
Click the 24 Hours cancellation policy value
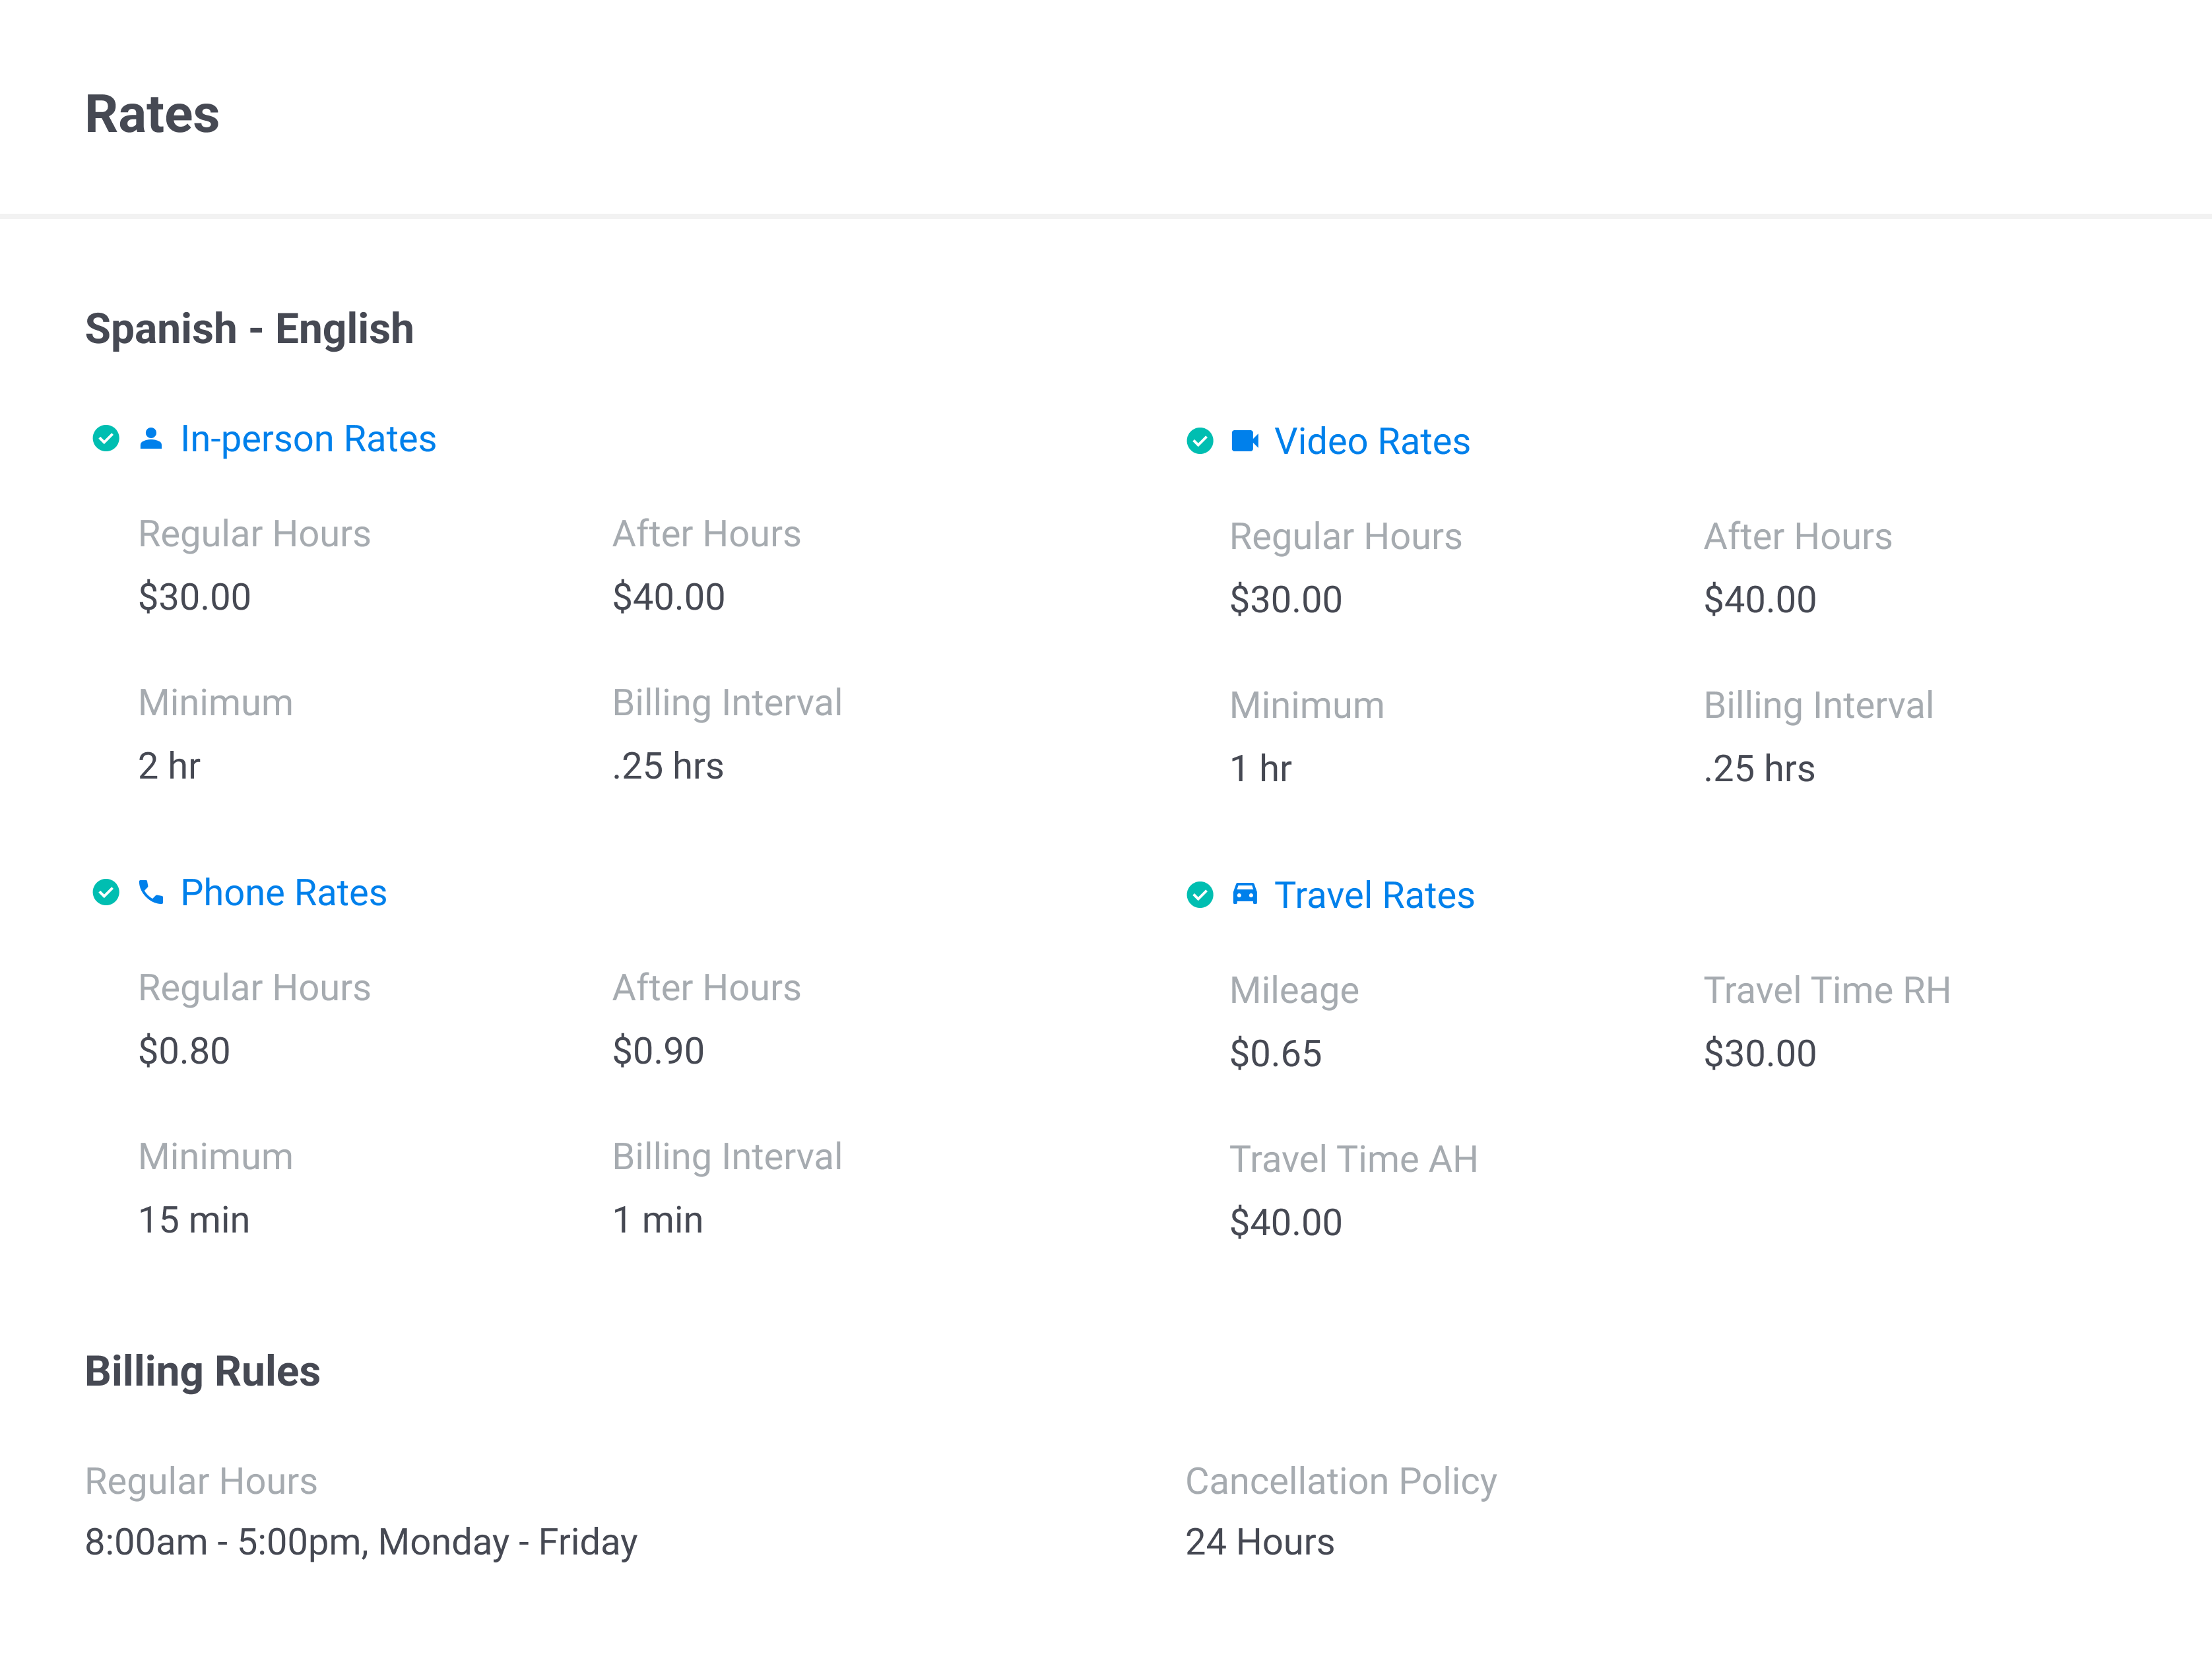click(1259, 1542)
